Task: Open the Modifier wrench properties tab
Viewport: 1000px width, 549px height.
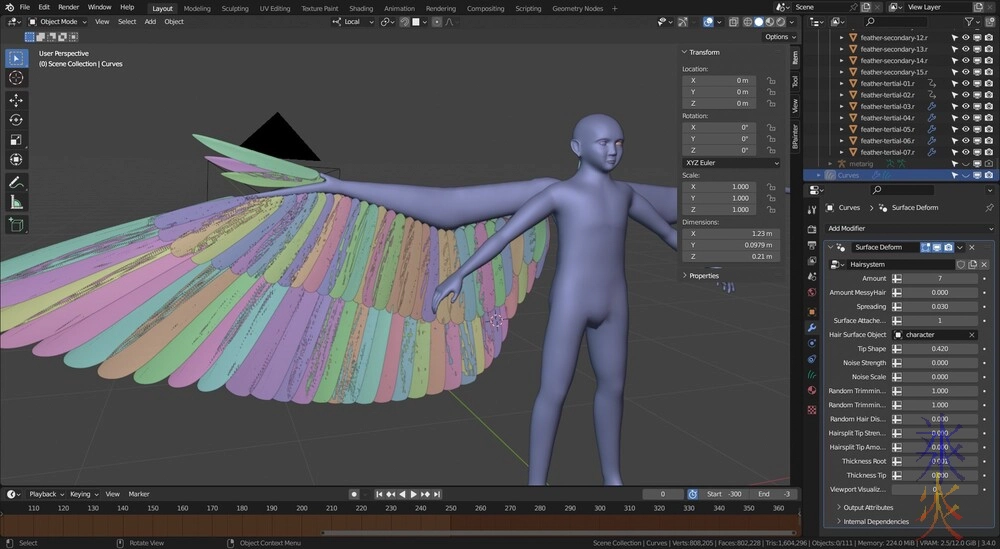Action: pyautogui.click(x=812, y=328)
